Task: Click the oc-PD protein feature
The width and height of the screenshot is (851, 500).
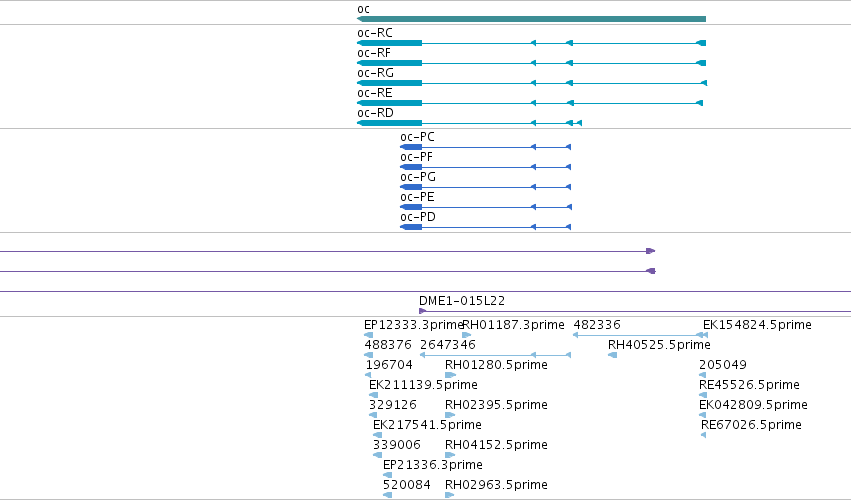Action: coord(485,227)
